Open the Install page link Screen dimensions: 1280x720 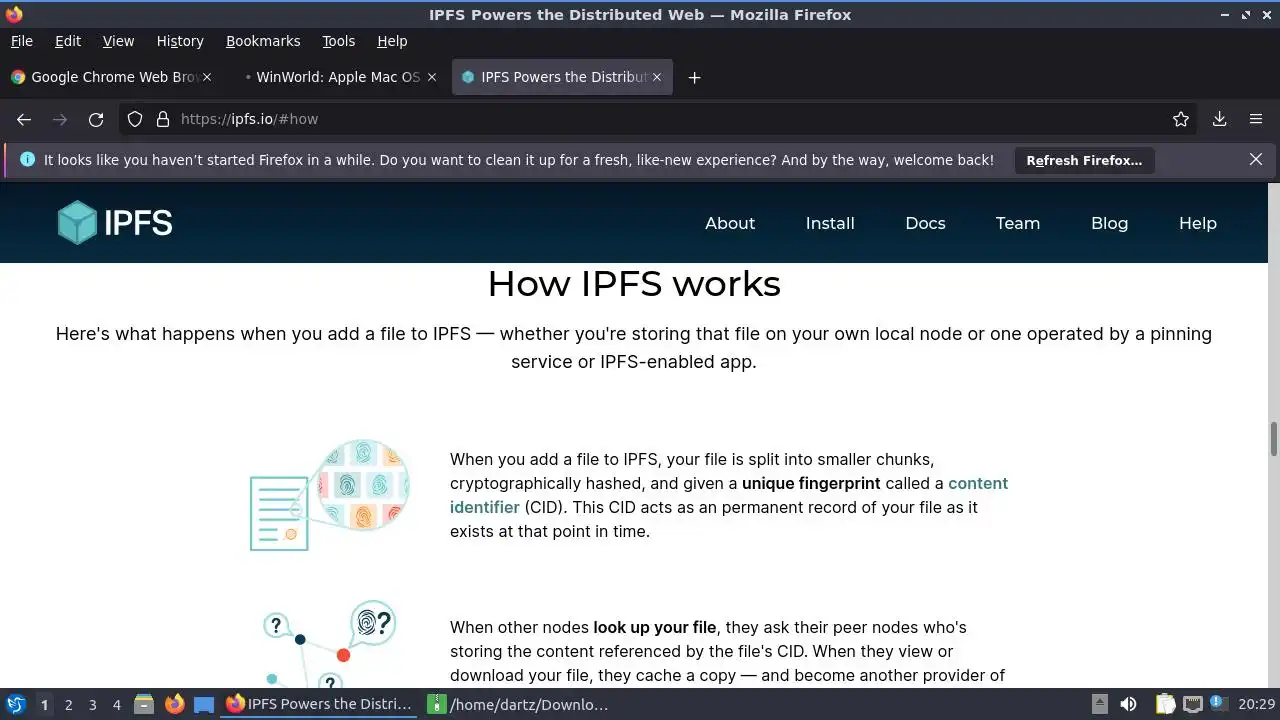click(x=830, y=223)
